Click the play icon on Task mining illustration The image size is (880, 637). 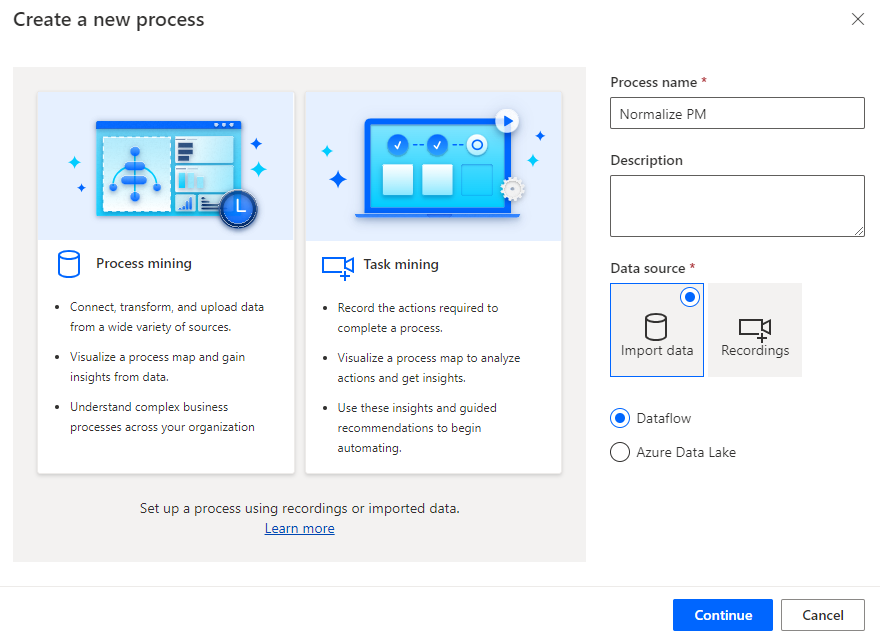pyautogui.click(x=507, y=120)
